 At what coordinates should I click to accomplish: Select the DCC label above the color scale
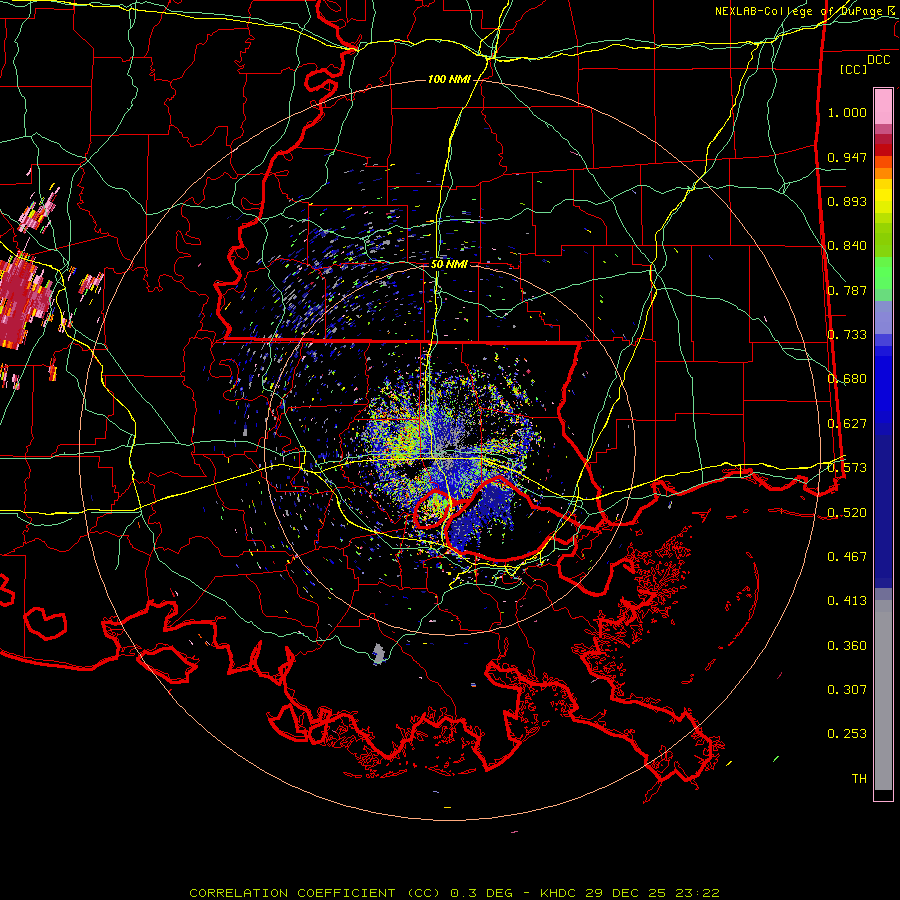point(878,60)
